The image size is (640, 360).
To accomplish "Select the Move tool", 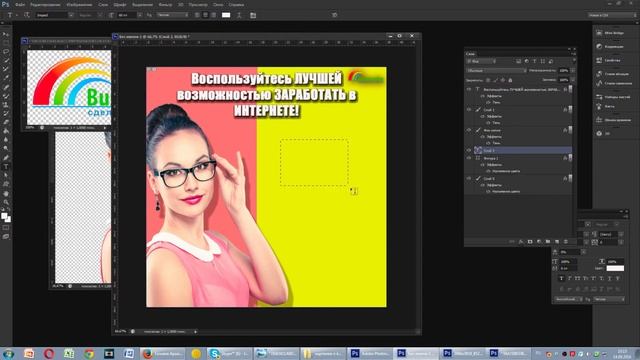I will 6,34.
